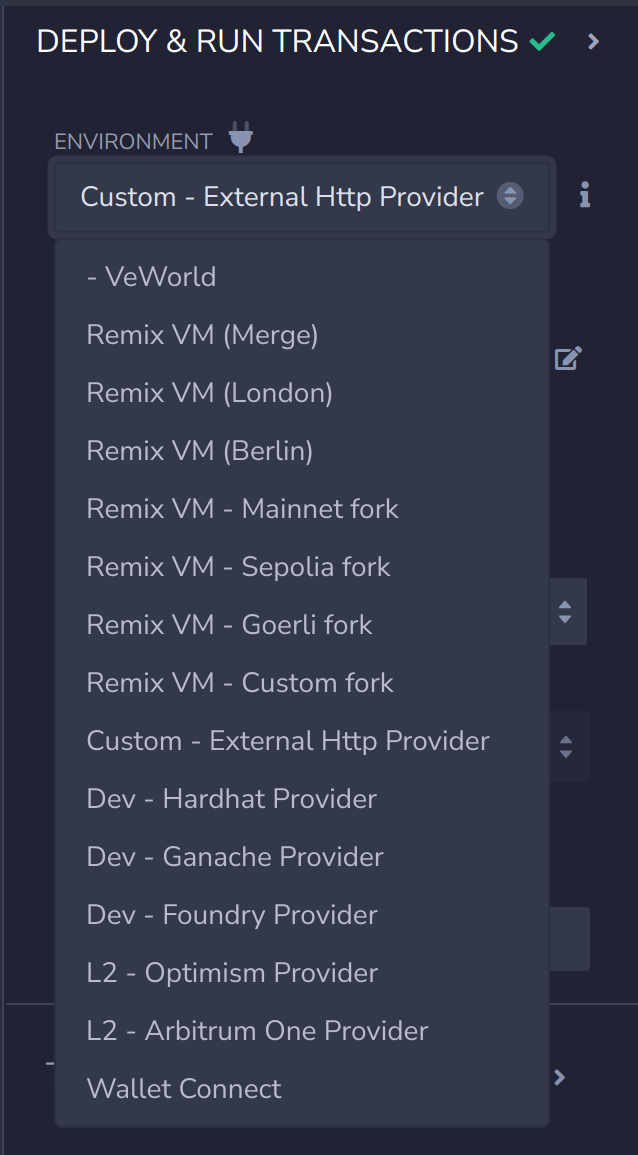Click the green checkmark status icon

543,42
